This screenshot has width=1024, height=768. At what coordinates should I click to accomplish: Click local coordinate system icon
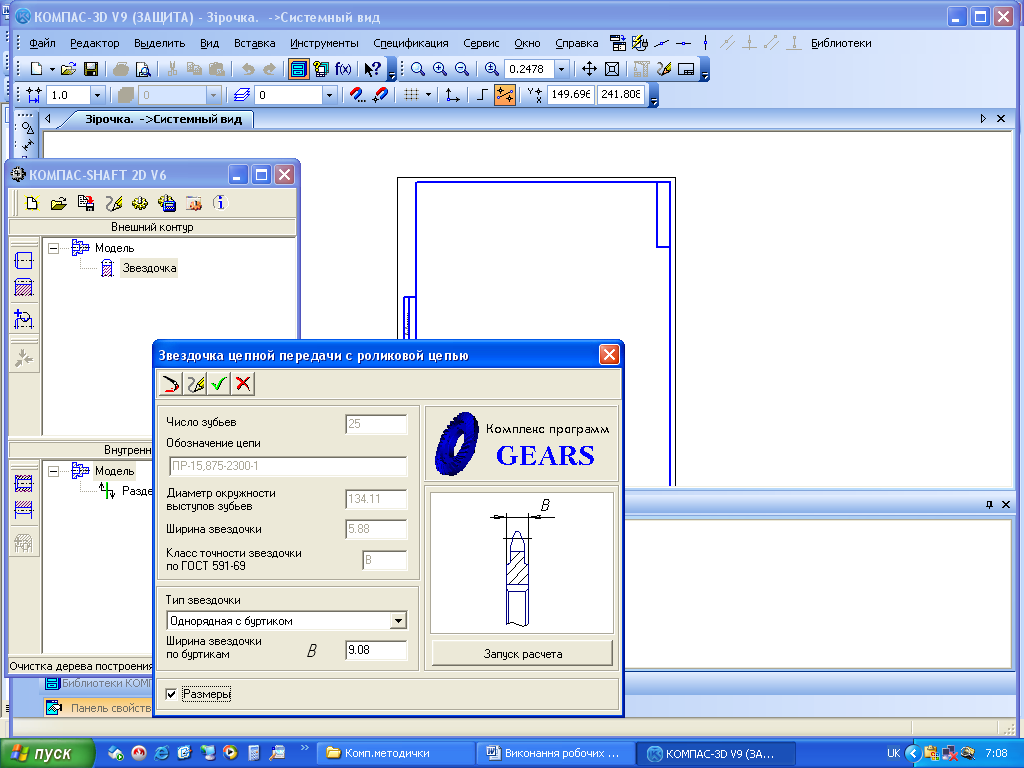(x=453, y=95)
